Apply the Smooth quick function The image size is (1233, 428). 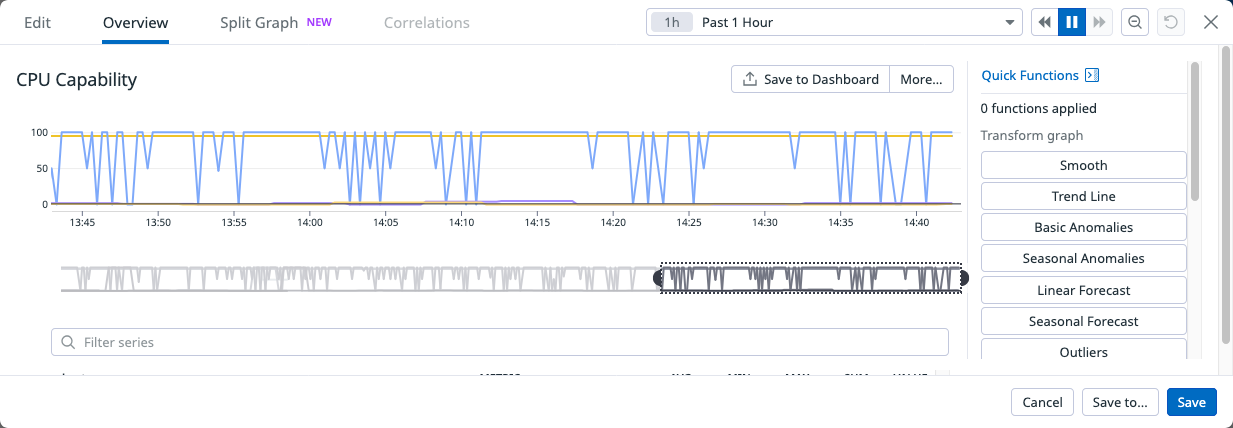tap(1083, 165)
